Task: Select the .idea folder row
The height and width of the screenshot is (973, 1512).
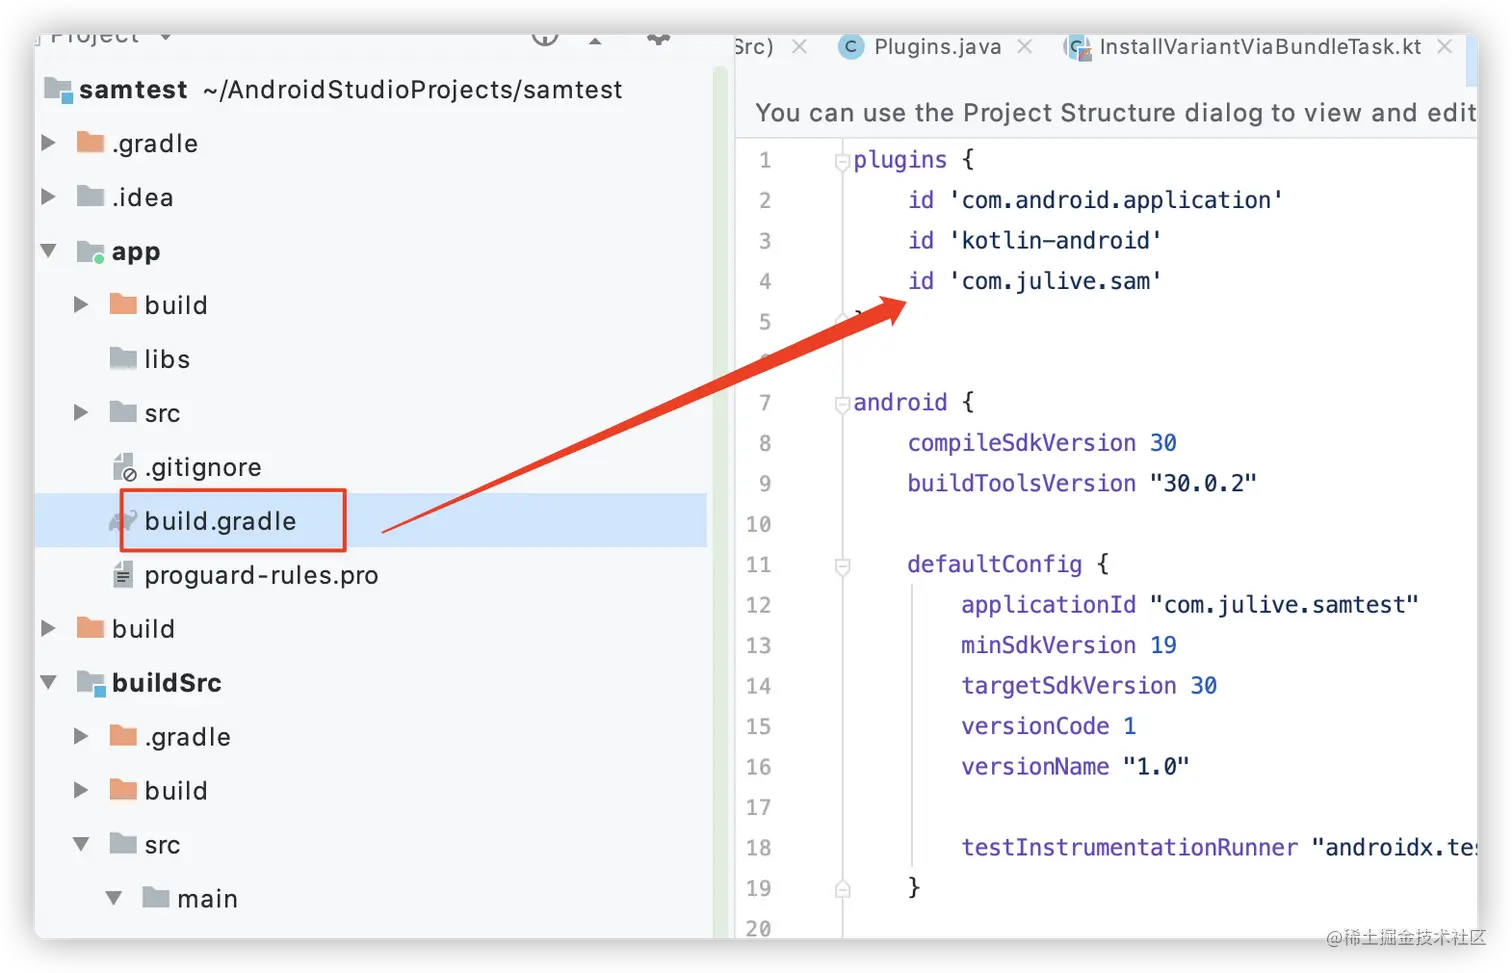Action: (x=371, y=197)
